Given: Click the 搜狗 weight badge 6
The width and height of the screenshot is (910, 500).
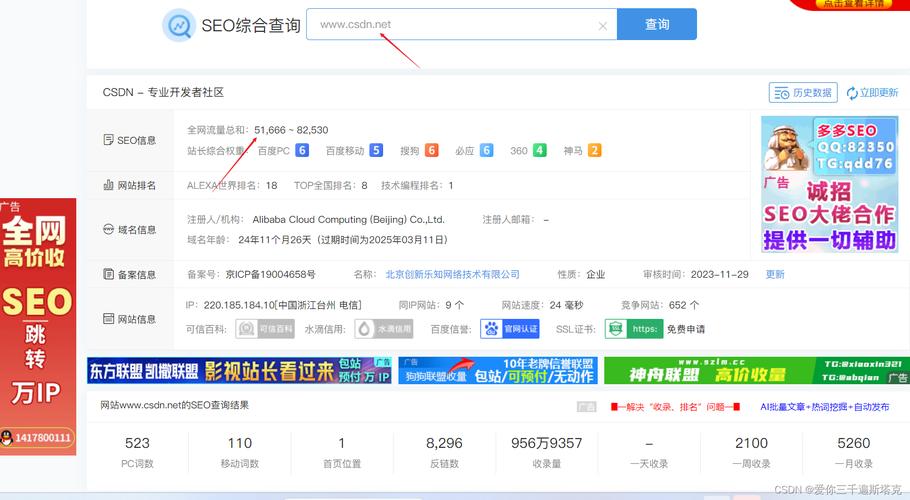Looking at the screenshot, I should [x=432, y=151].
